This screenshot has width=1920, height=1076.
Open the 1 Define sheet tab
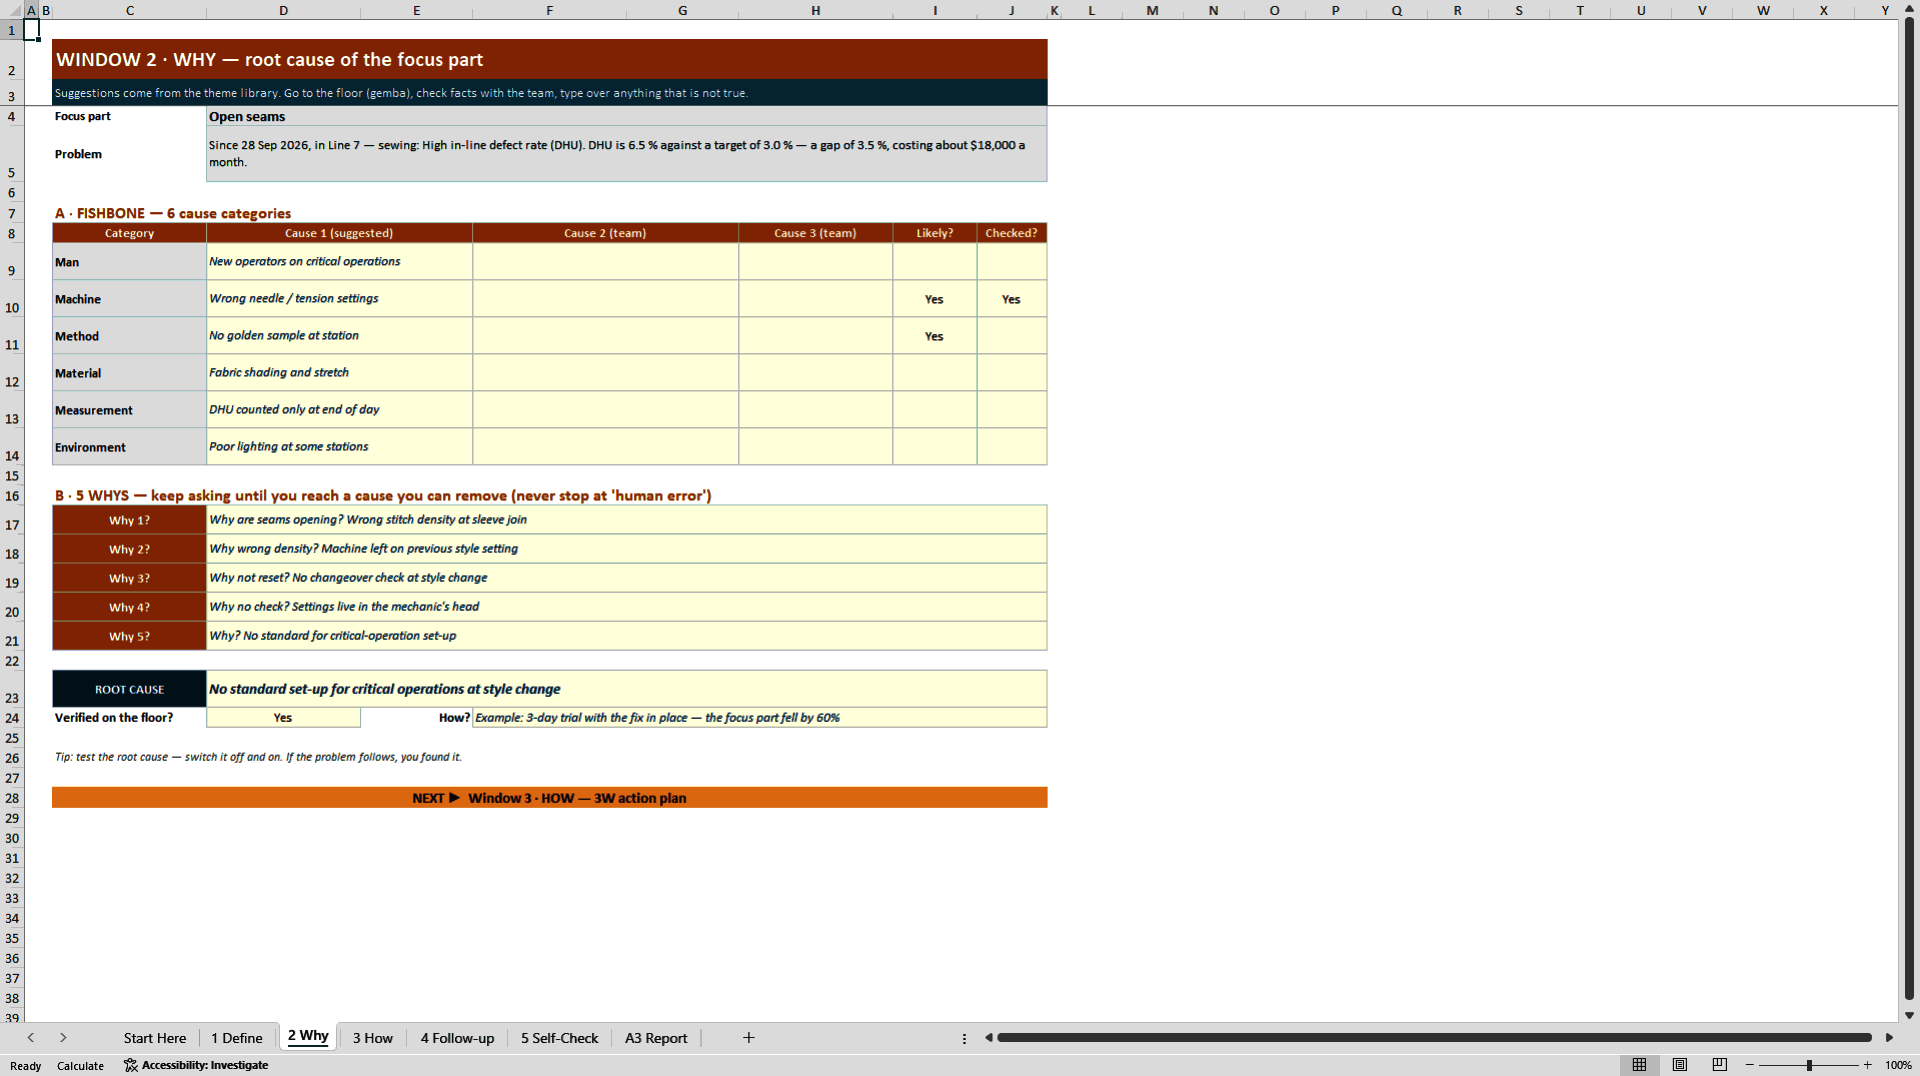tap(237, 1038)
